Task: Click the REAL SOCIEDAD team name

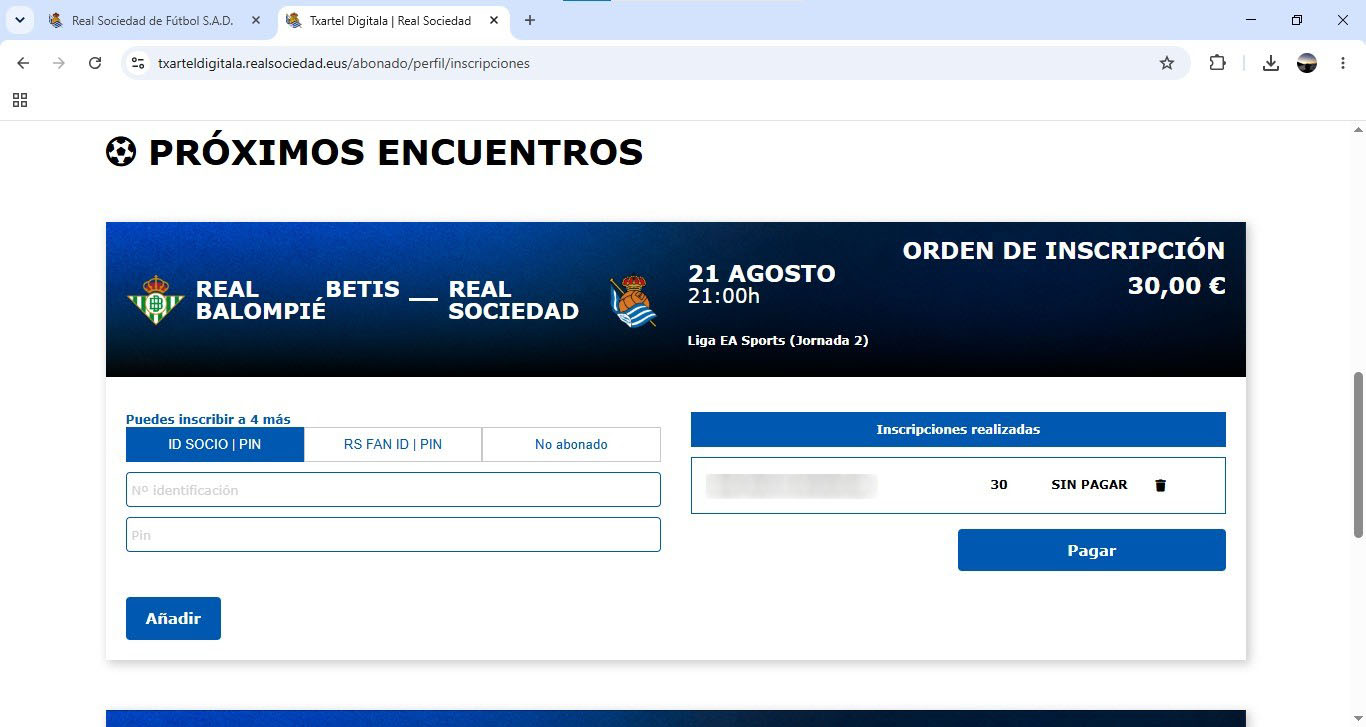Action: coord(513,300)
